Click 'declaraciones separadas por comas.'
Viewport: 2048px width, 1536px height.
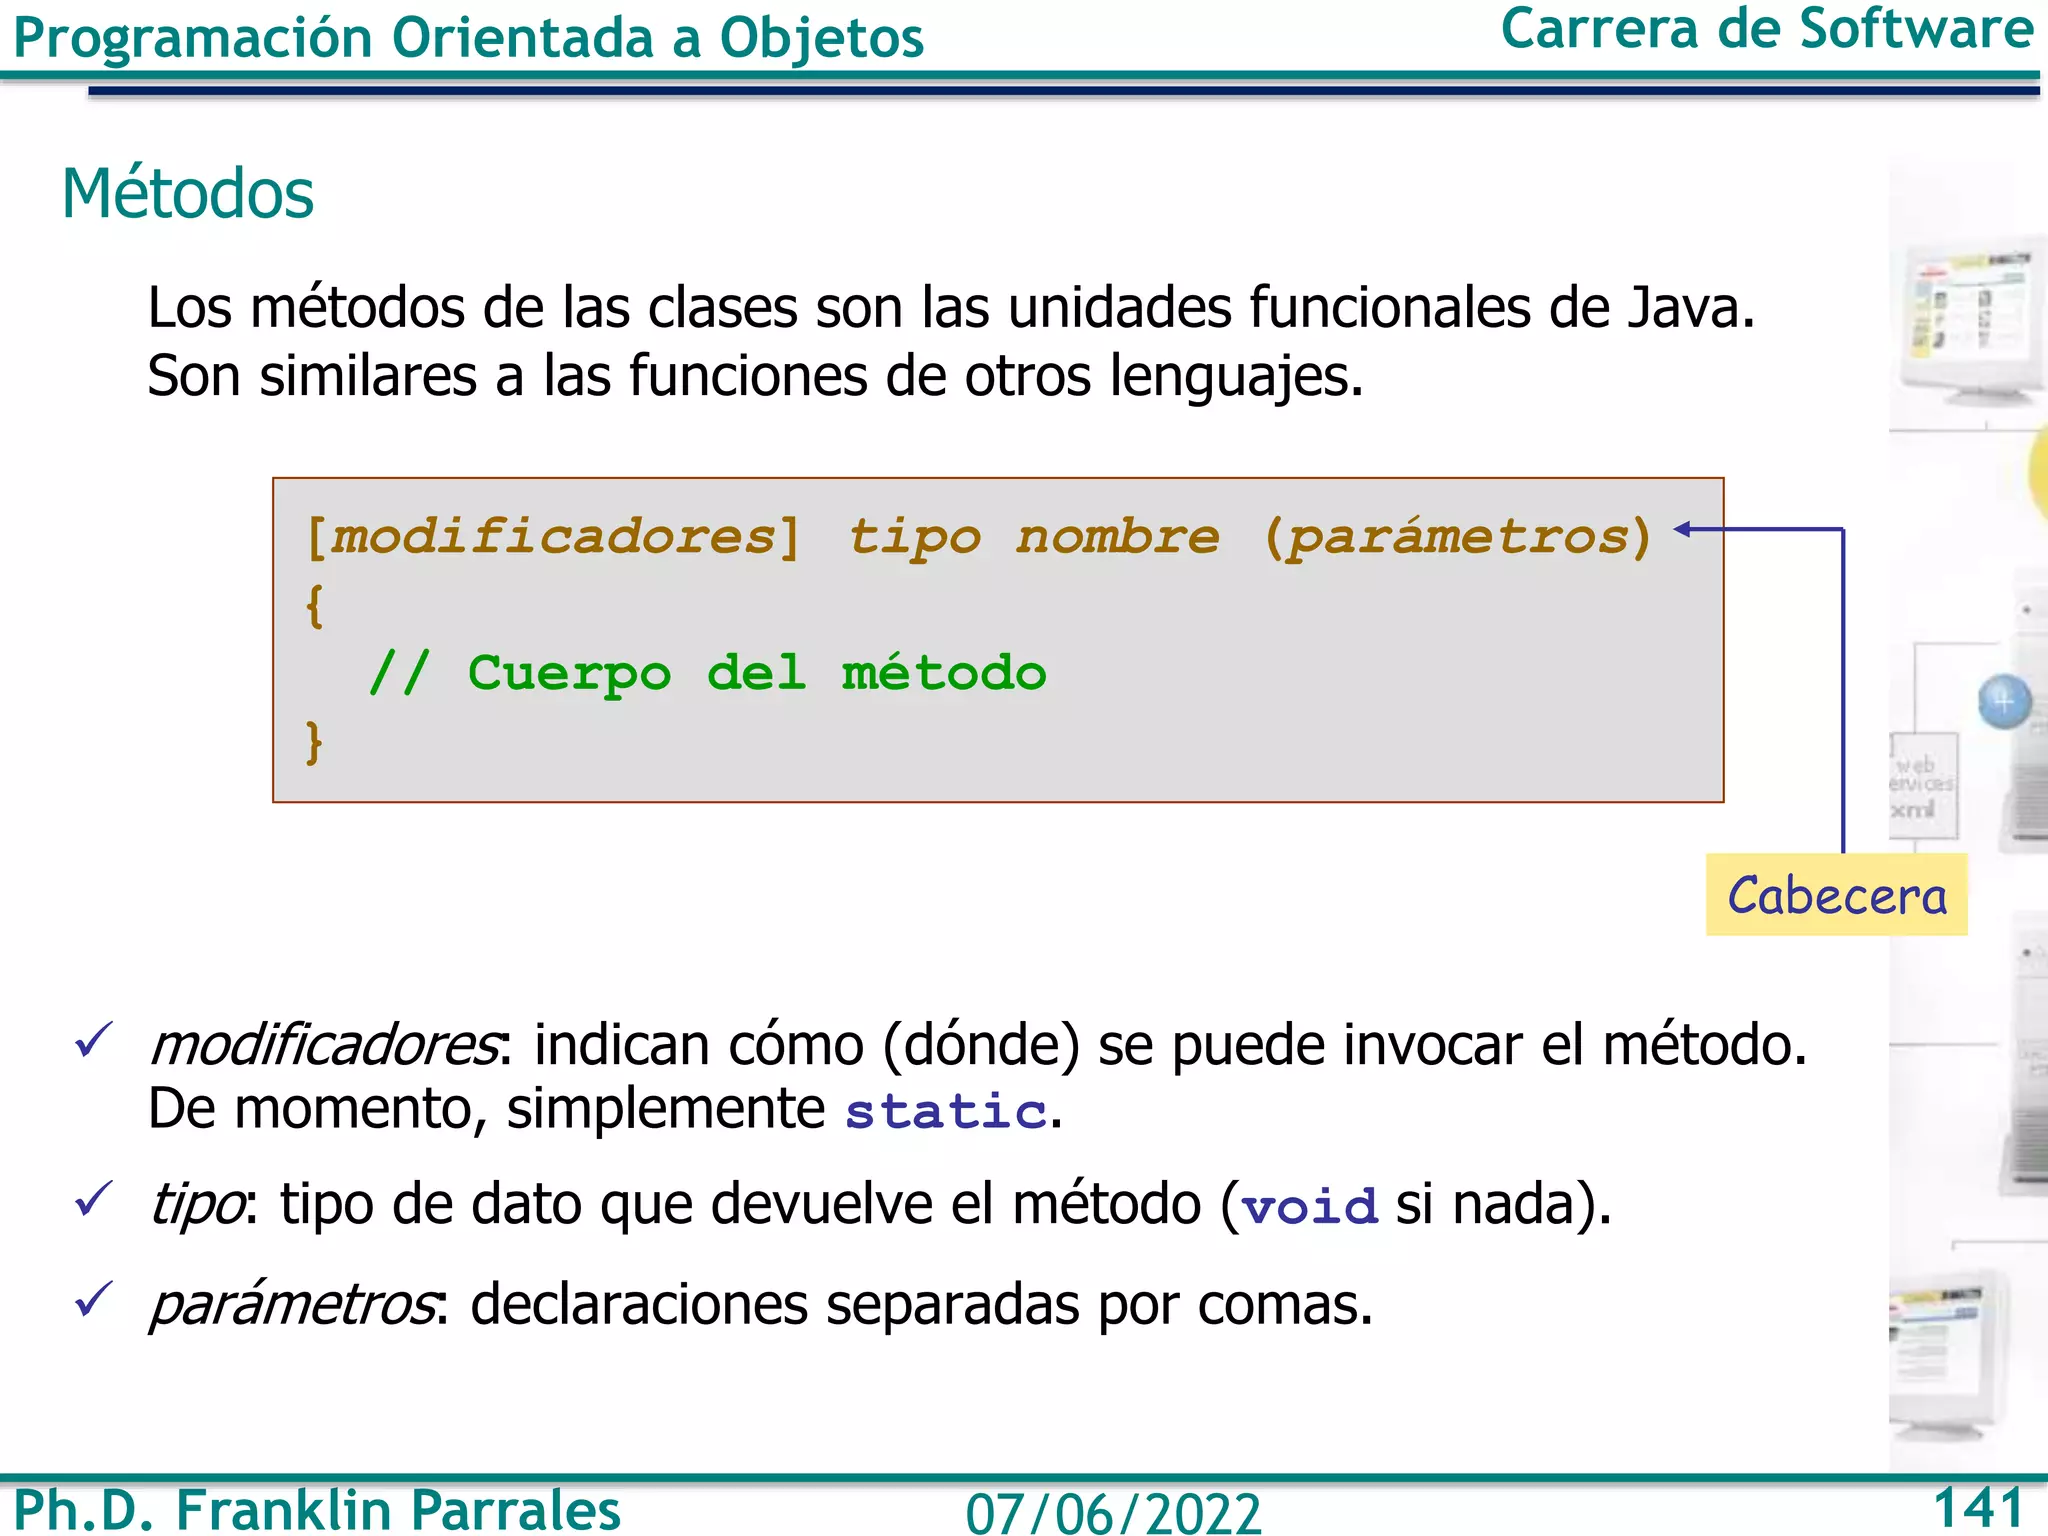922,1304
